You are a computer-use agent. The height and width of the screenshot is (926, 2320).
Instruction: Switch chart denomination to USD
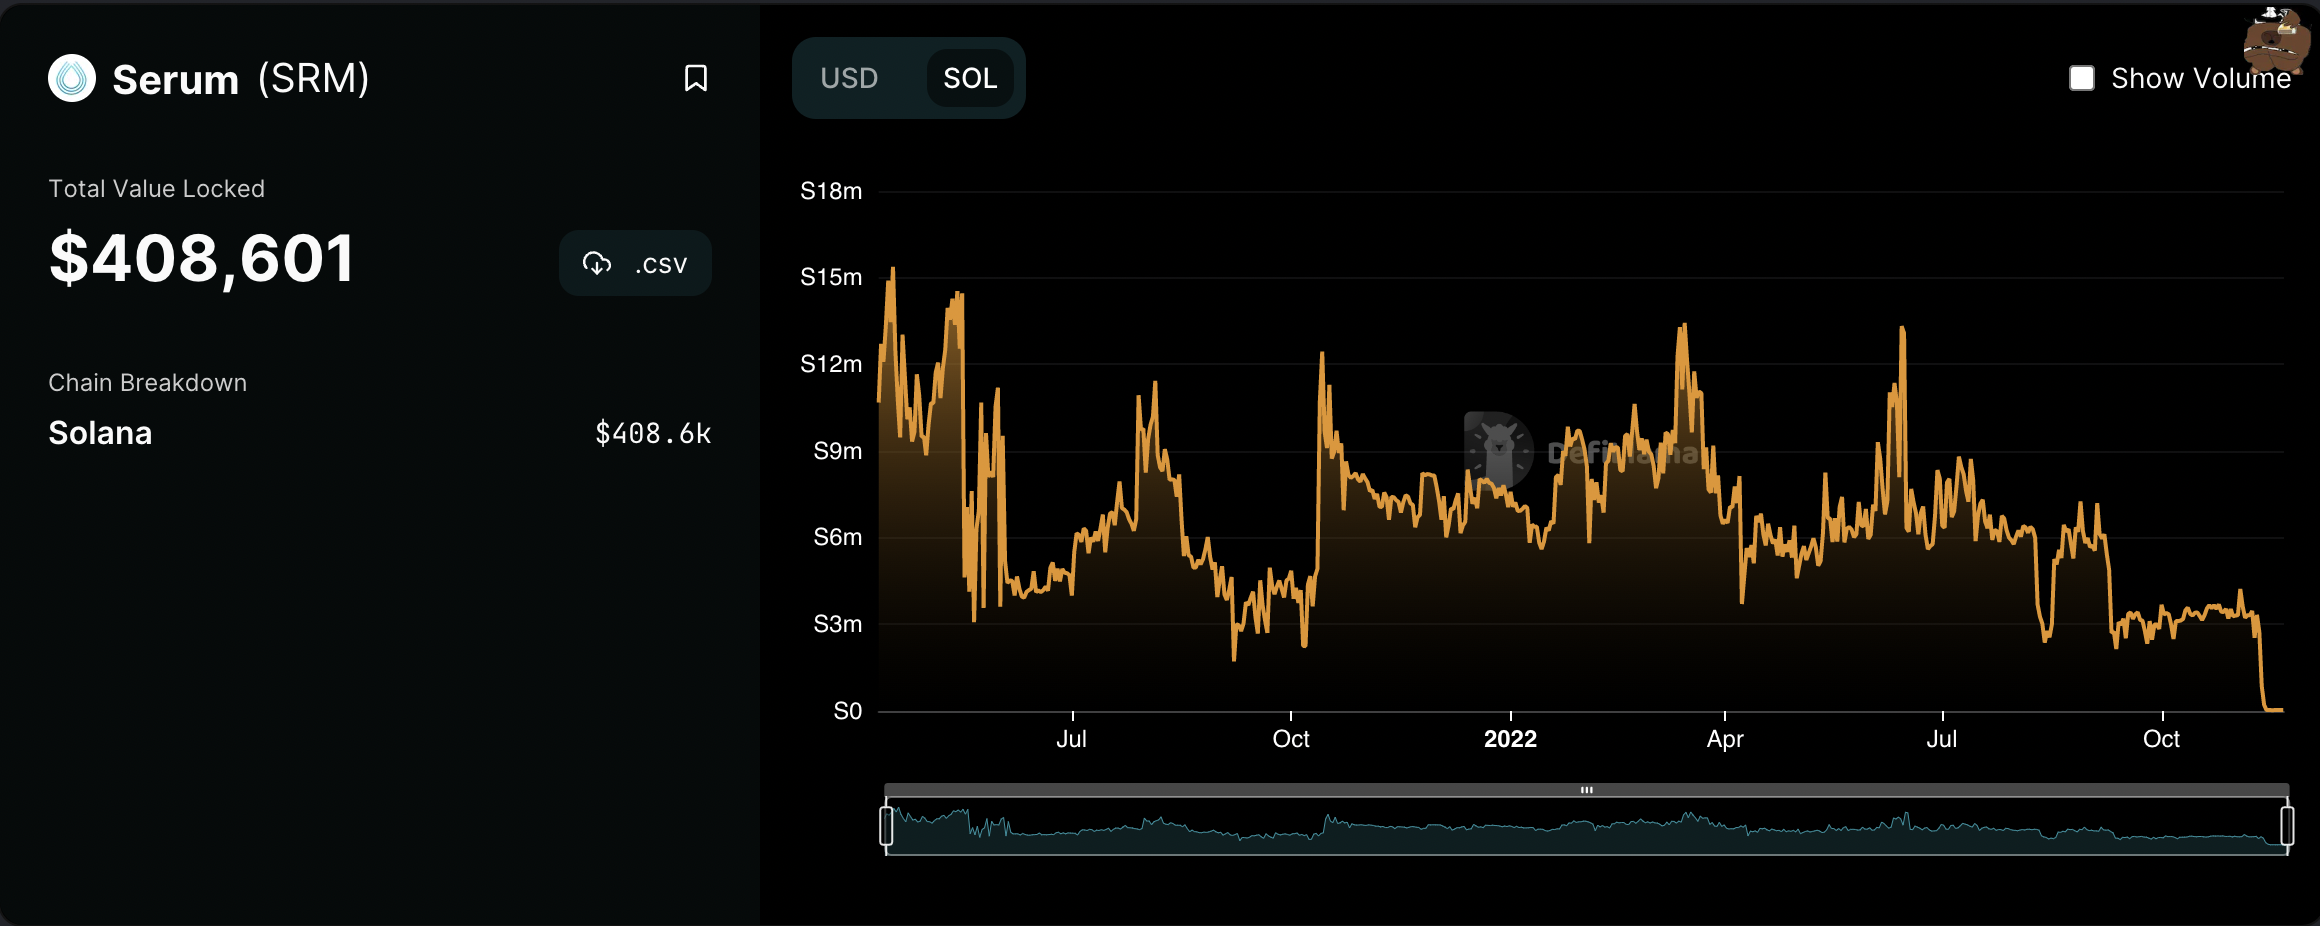point(849,78)
